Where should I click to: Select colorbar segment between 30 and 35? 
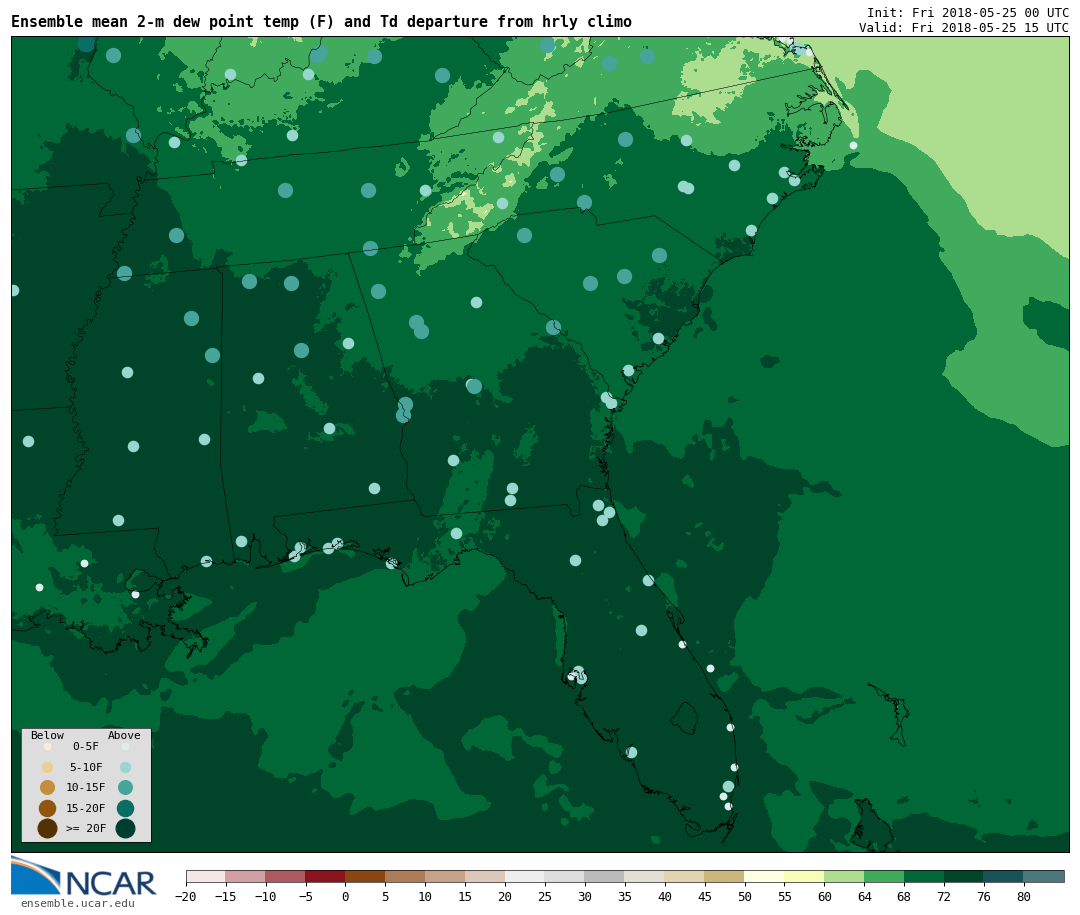click(x=605, y=876)
